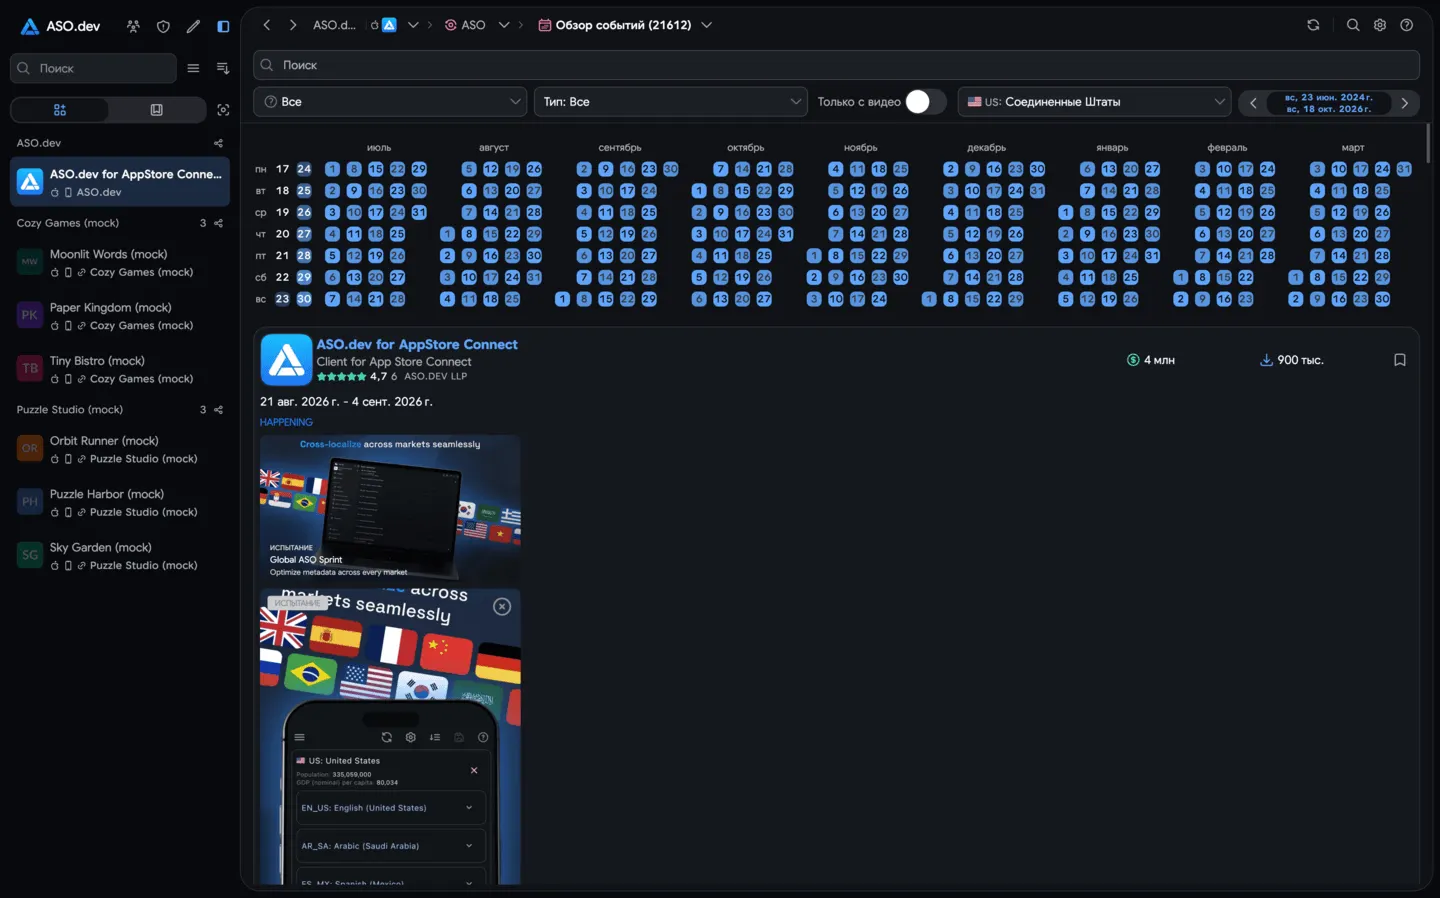1440x898 pixels.
Task: Navigate back with the left arrow
Action: [267, 25]
